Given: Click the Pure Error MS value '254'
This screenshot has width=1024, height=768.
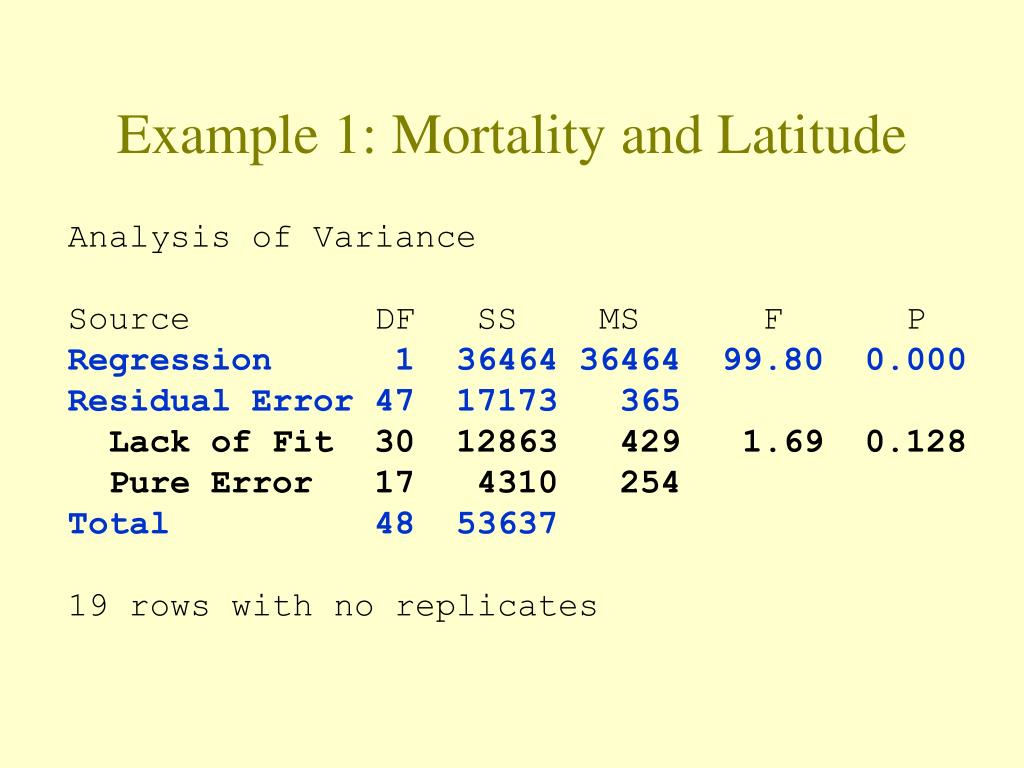Looking at the screenshot, I should coord(650,483).
